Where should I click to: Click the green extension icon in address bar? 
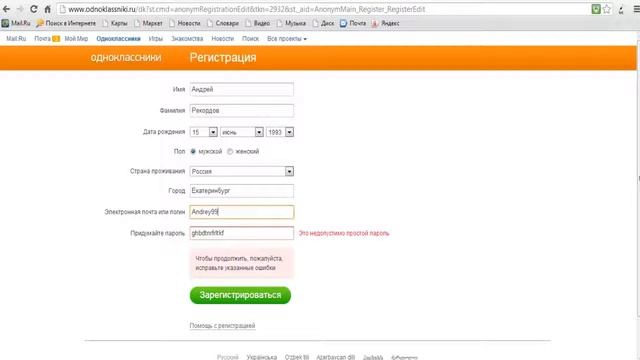point(596,9)
